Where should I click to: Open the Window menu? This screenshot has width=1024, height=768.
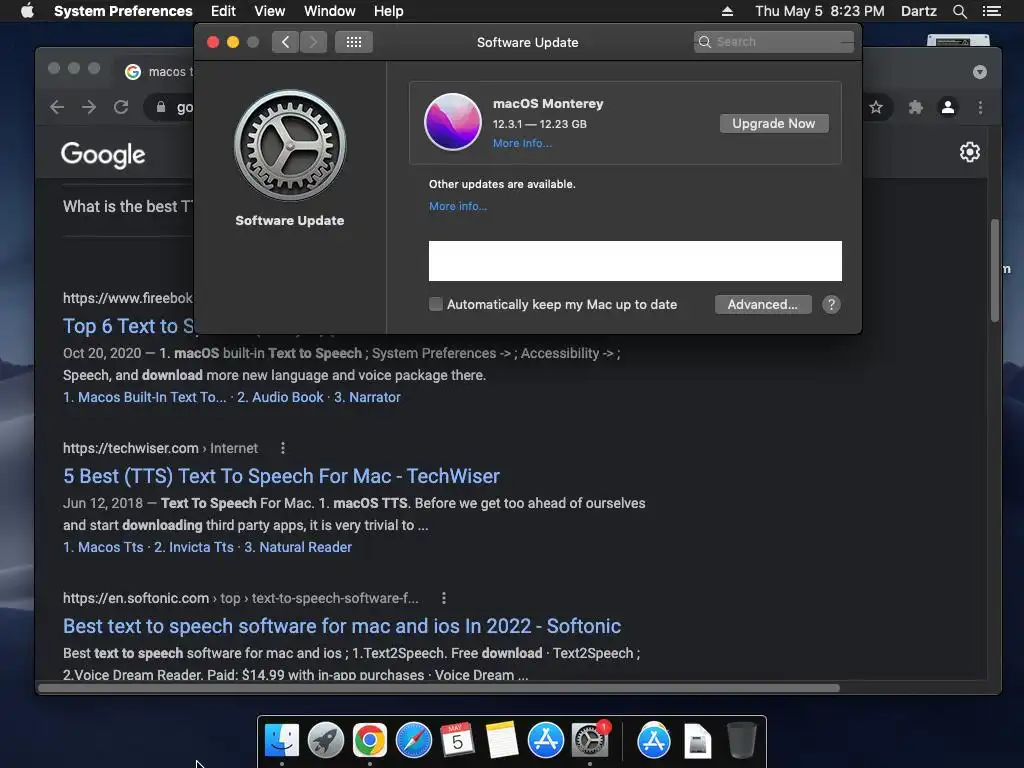pyautogui.click(x=330, y=11)
